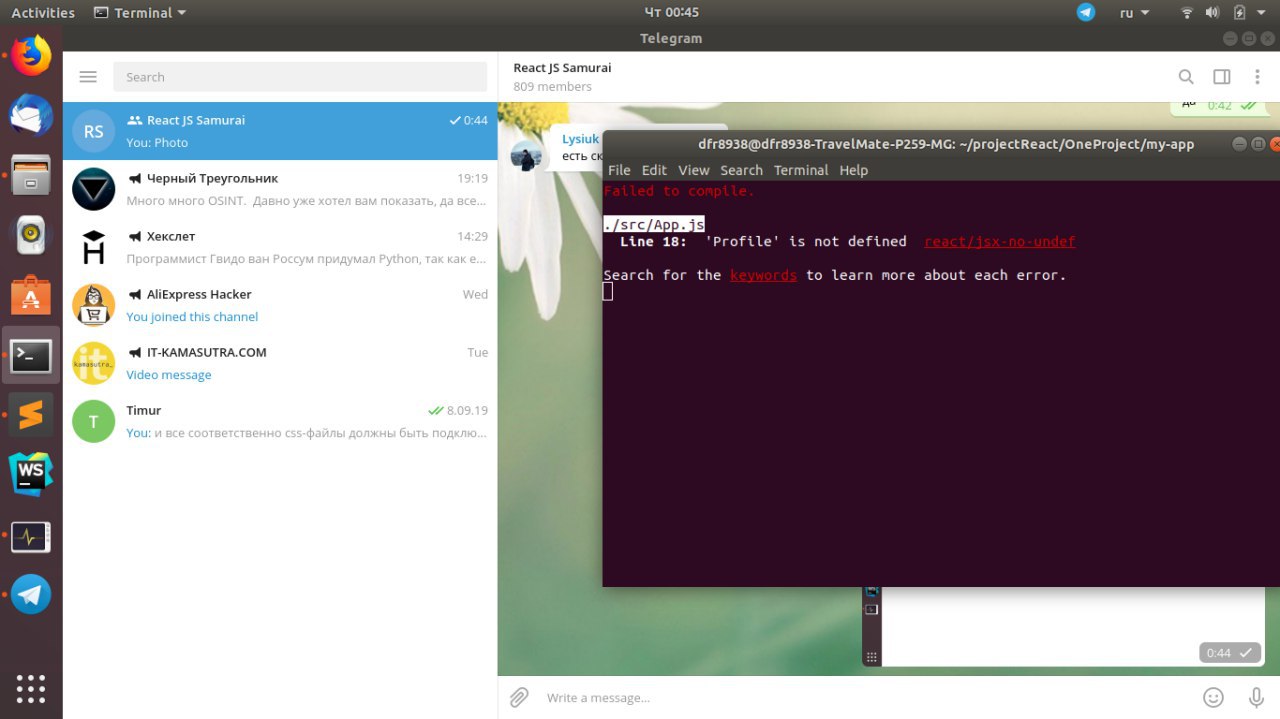Open System Monitor from the dock

pos(31,537)
